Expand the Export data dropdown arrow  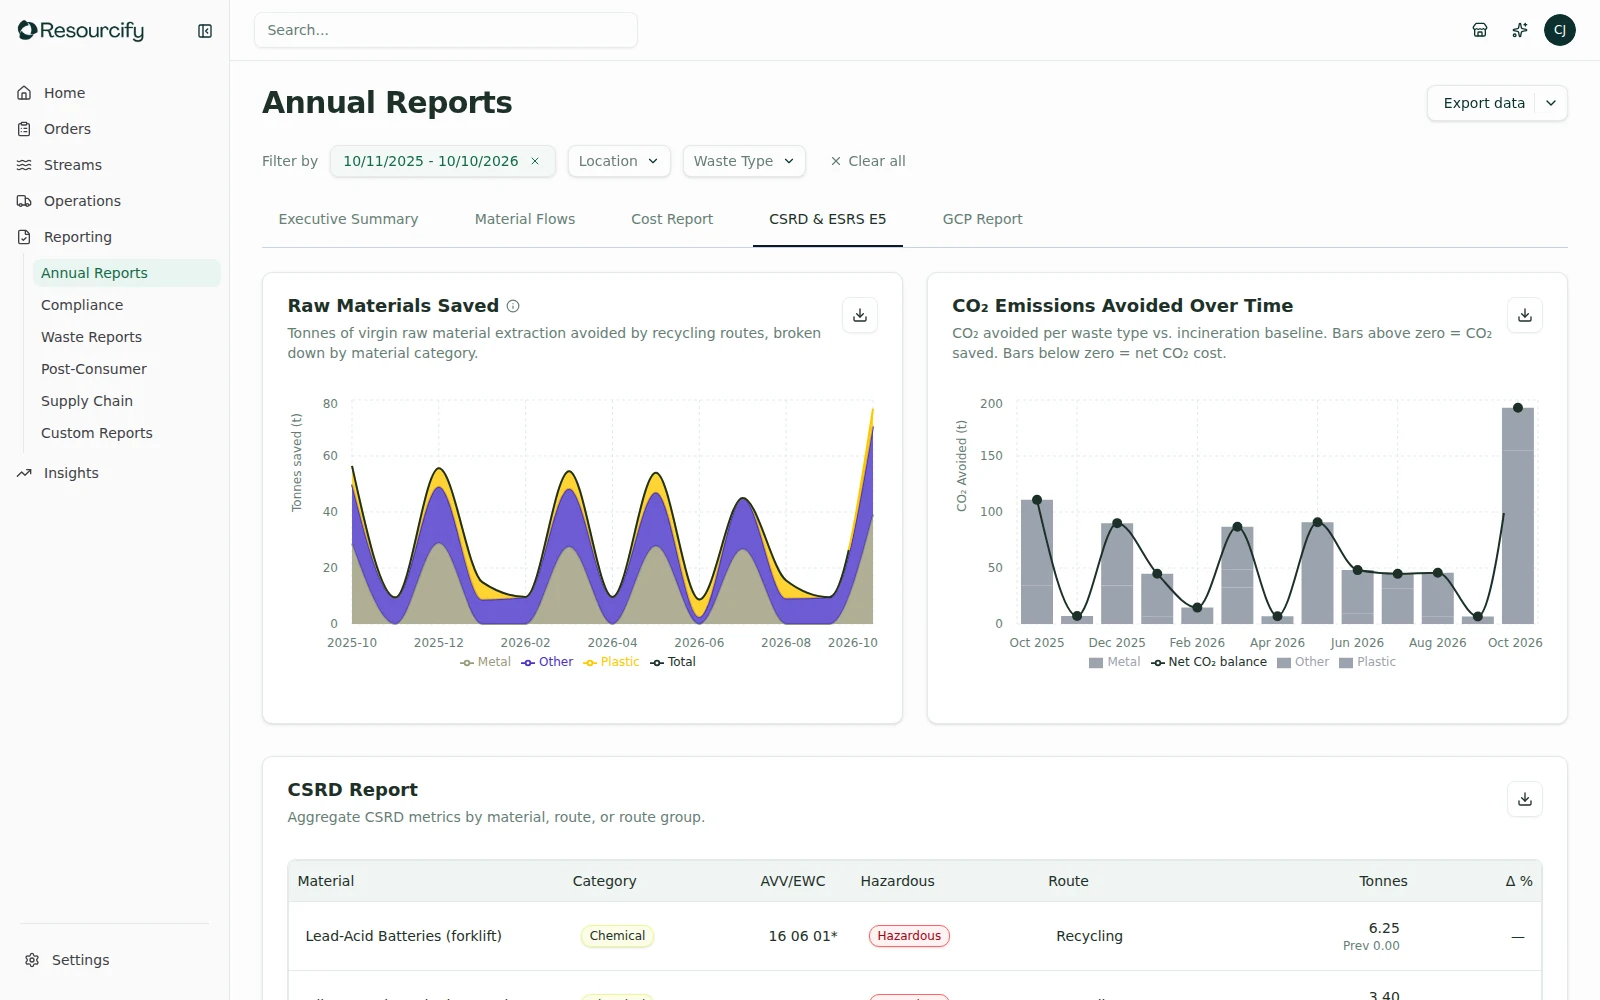pos(1552,103)
